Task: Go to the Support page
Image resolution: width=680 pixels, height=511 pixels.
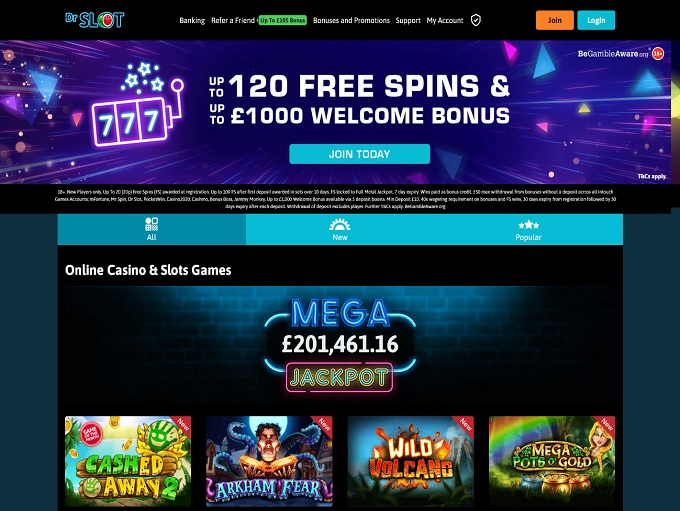Action: 408,20
